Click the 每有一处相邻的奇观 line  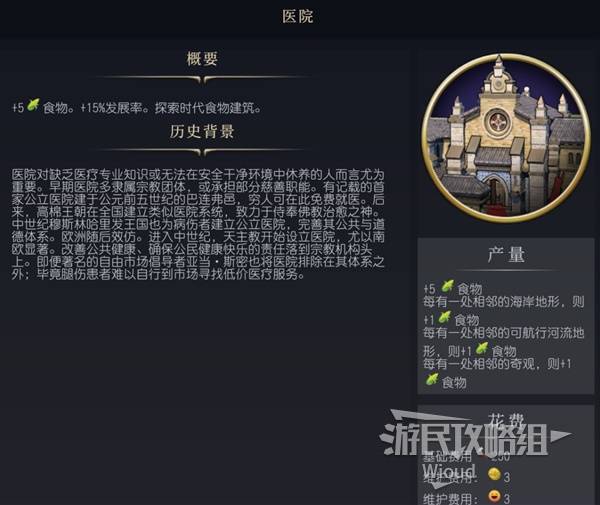click(497, 363)
